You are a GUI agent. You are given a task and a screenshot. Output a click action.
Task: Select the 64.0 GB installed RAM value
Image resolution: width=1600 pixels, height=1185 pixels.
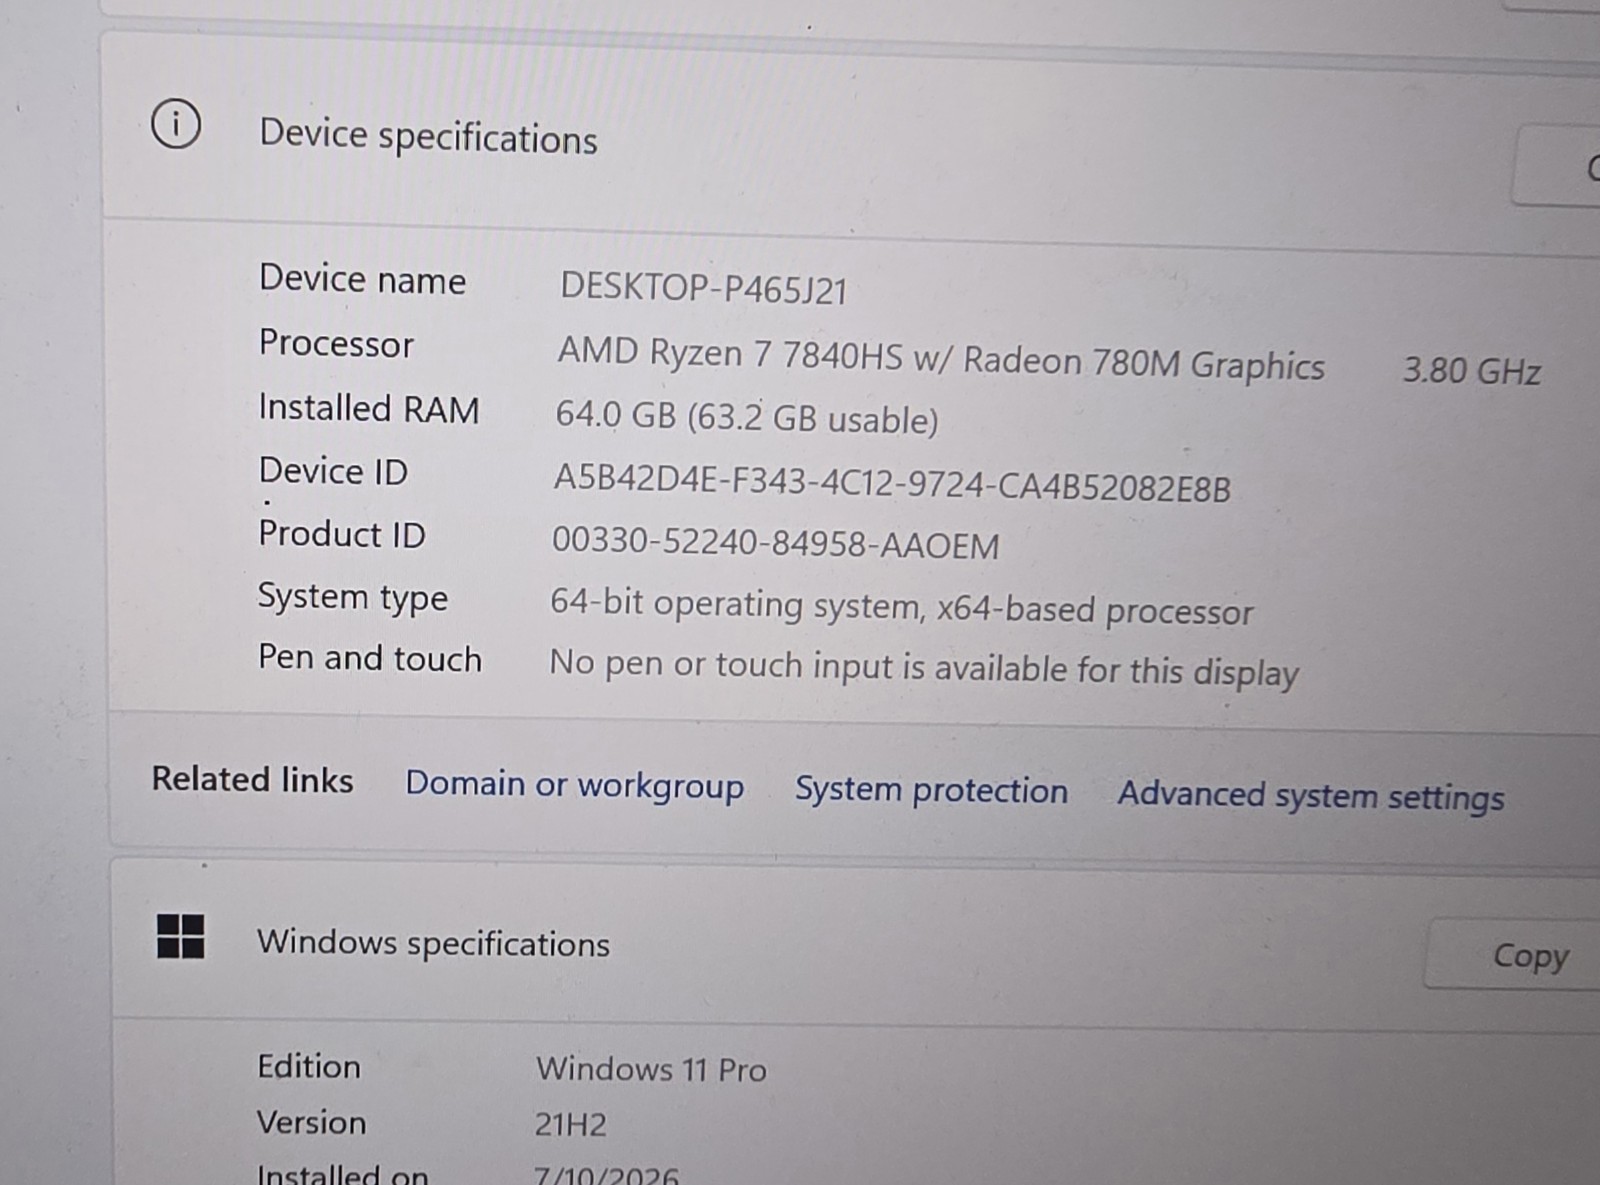(747, 416)
